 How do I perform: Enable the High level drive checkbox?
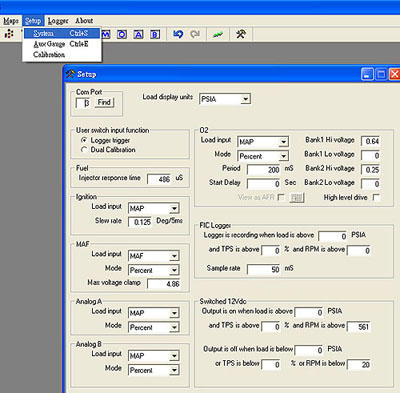376,197
